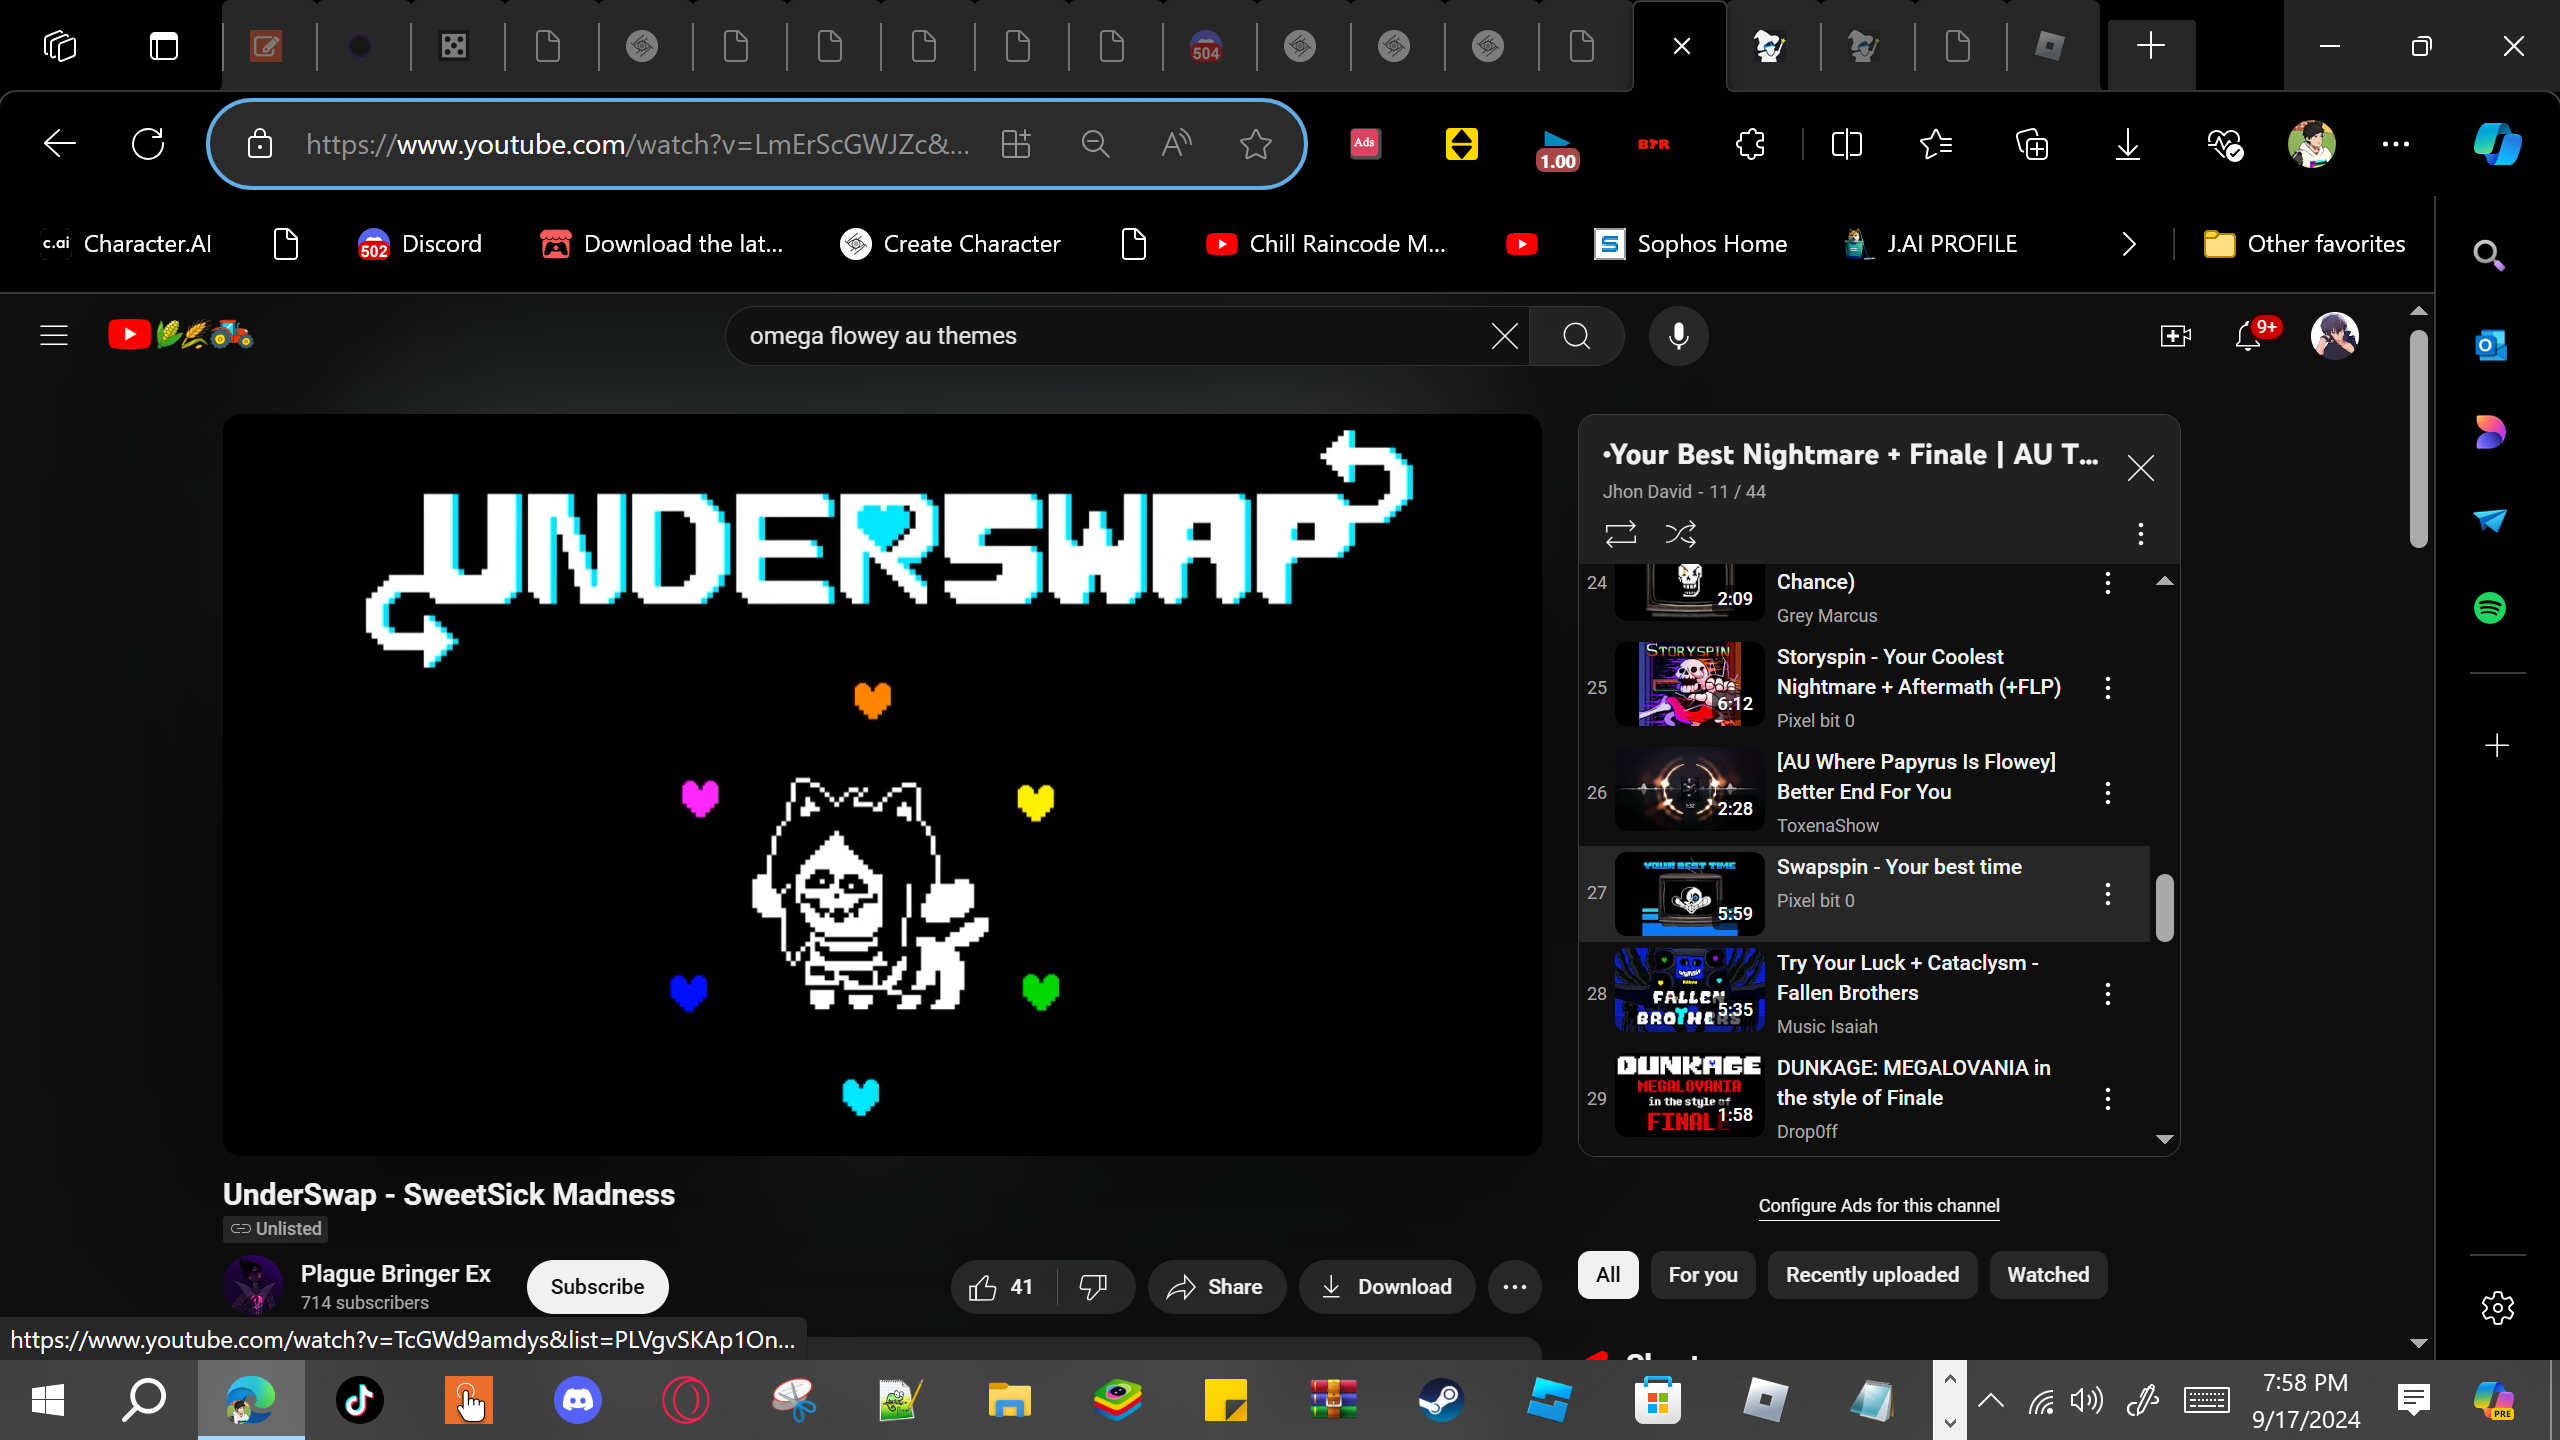The width and height of the screenshot is (2560, 1440).
Task: Subscribe to Plague Bringer Ex
Action: (x=597, y=1287)
